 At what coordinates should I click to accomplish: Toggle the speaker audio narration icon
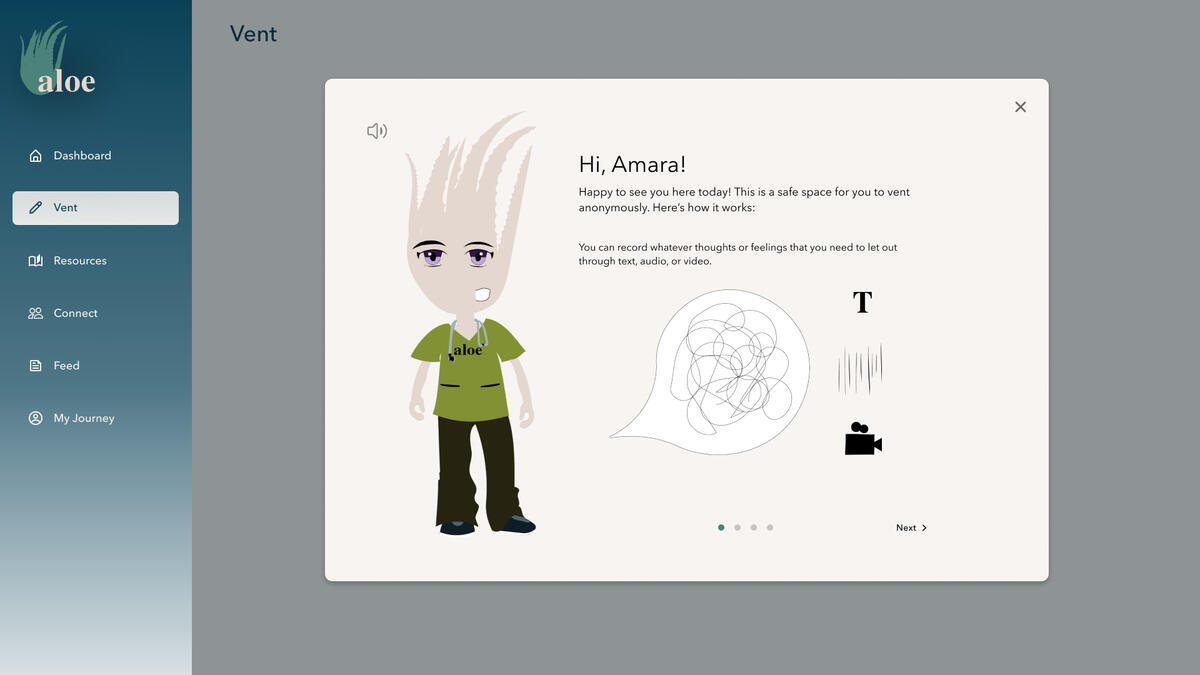pos(376,131)
